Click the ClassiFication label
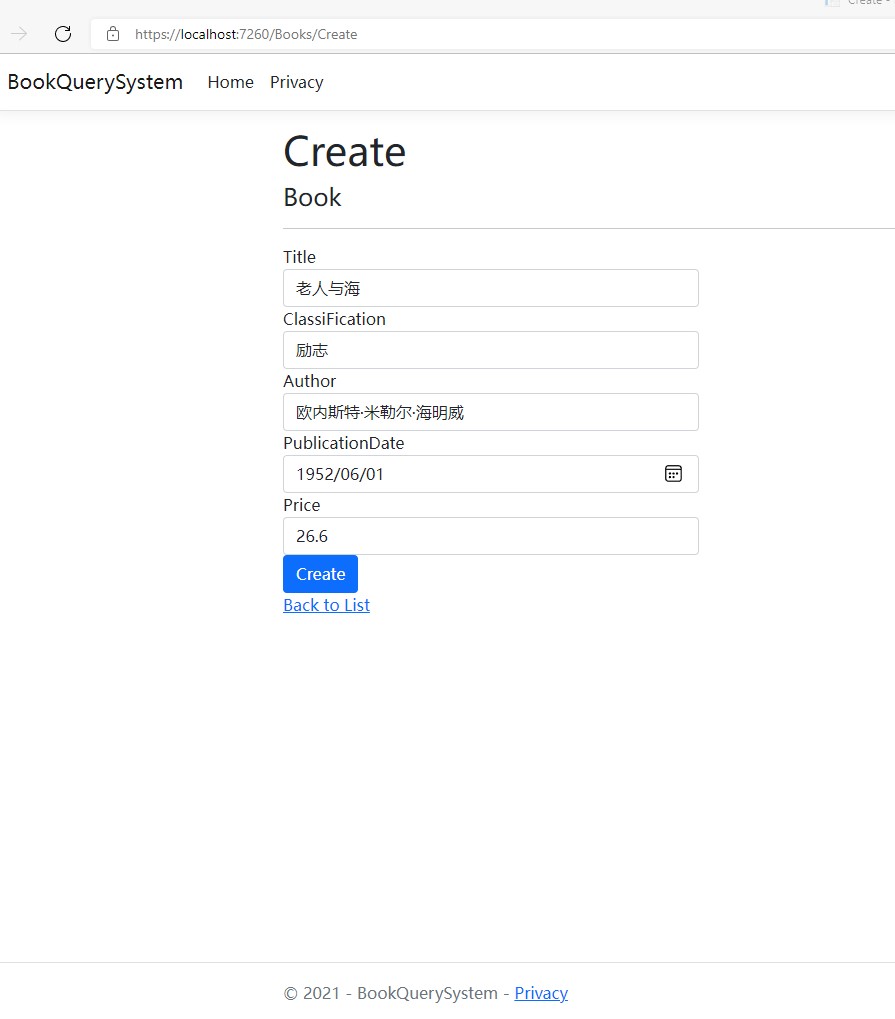 pos(335,319)
